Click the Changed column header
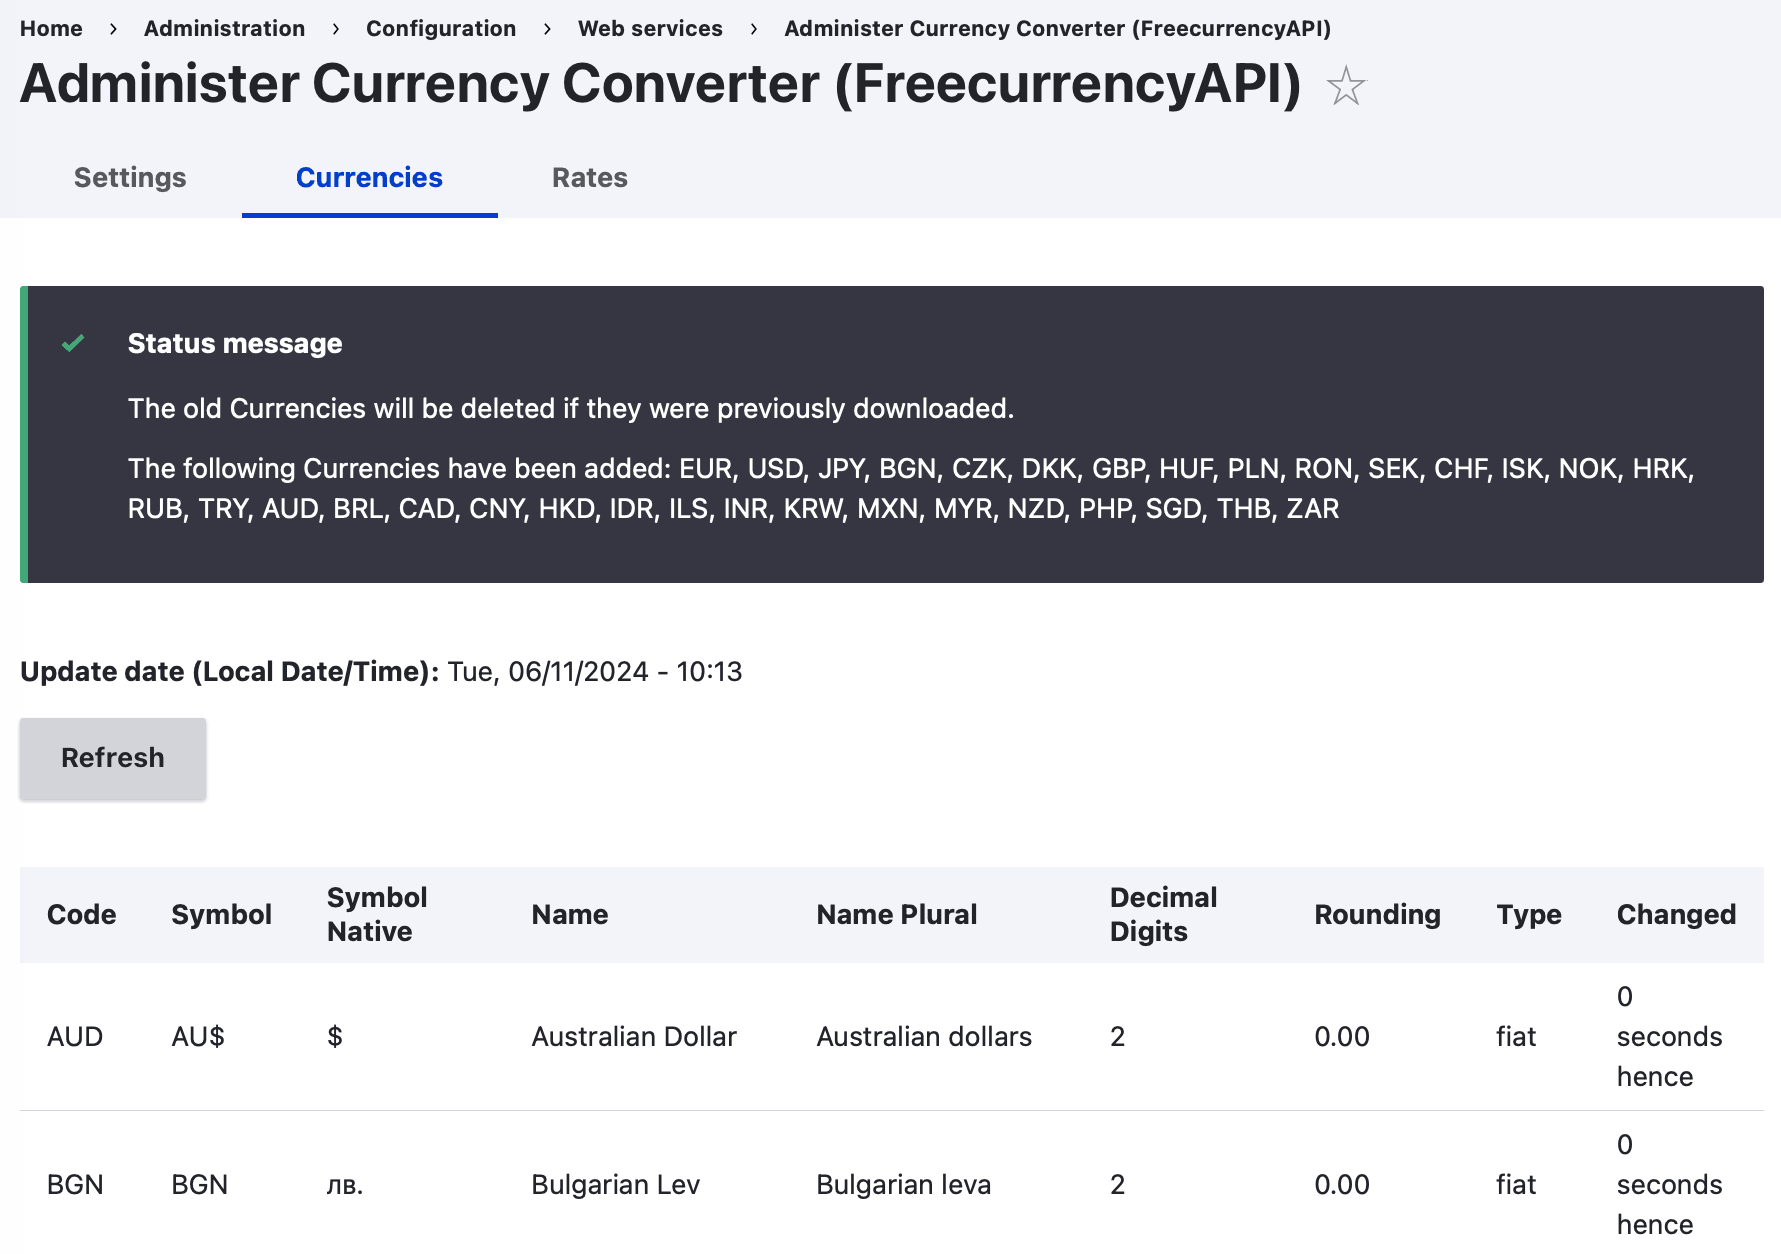 (1675, 914)
